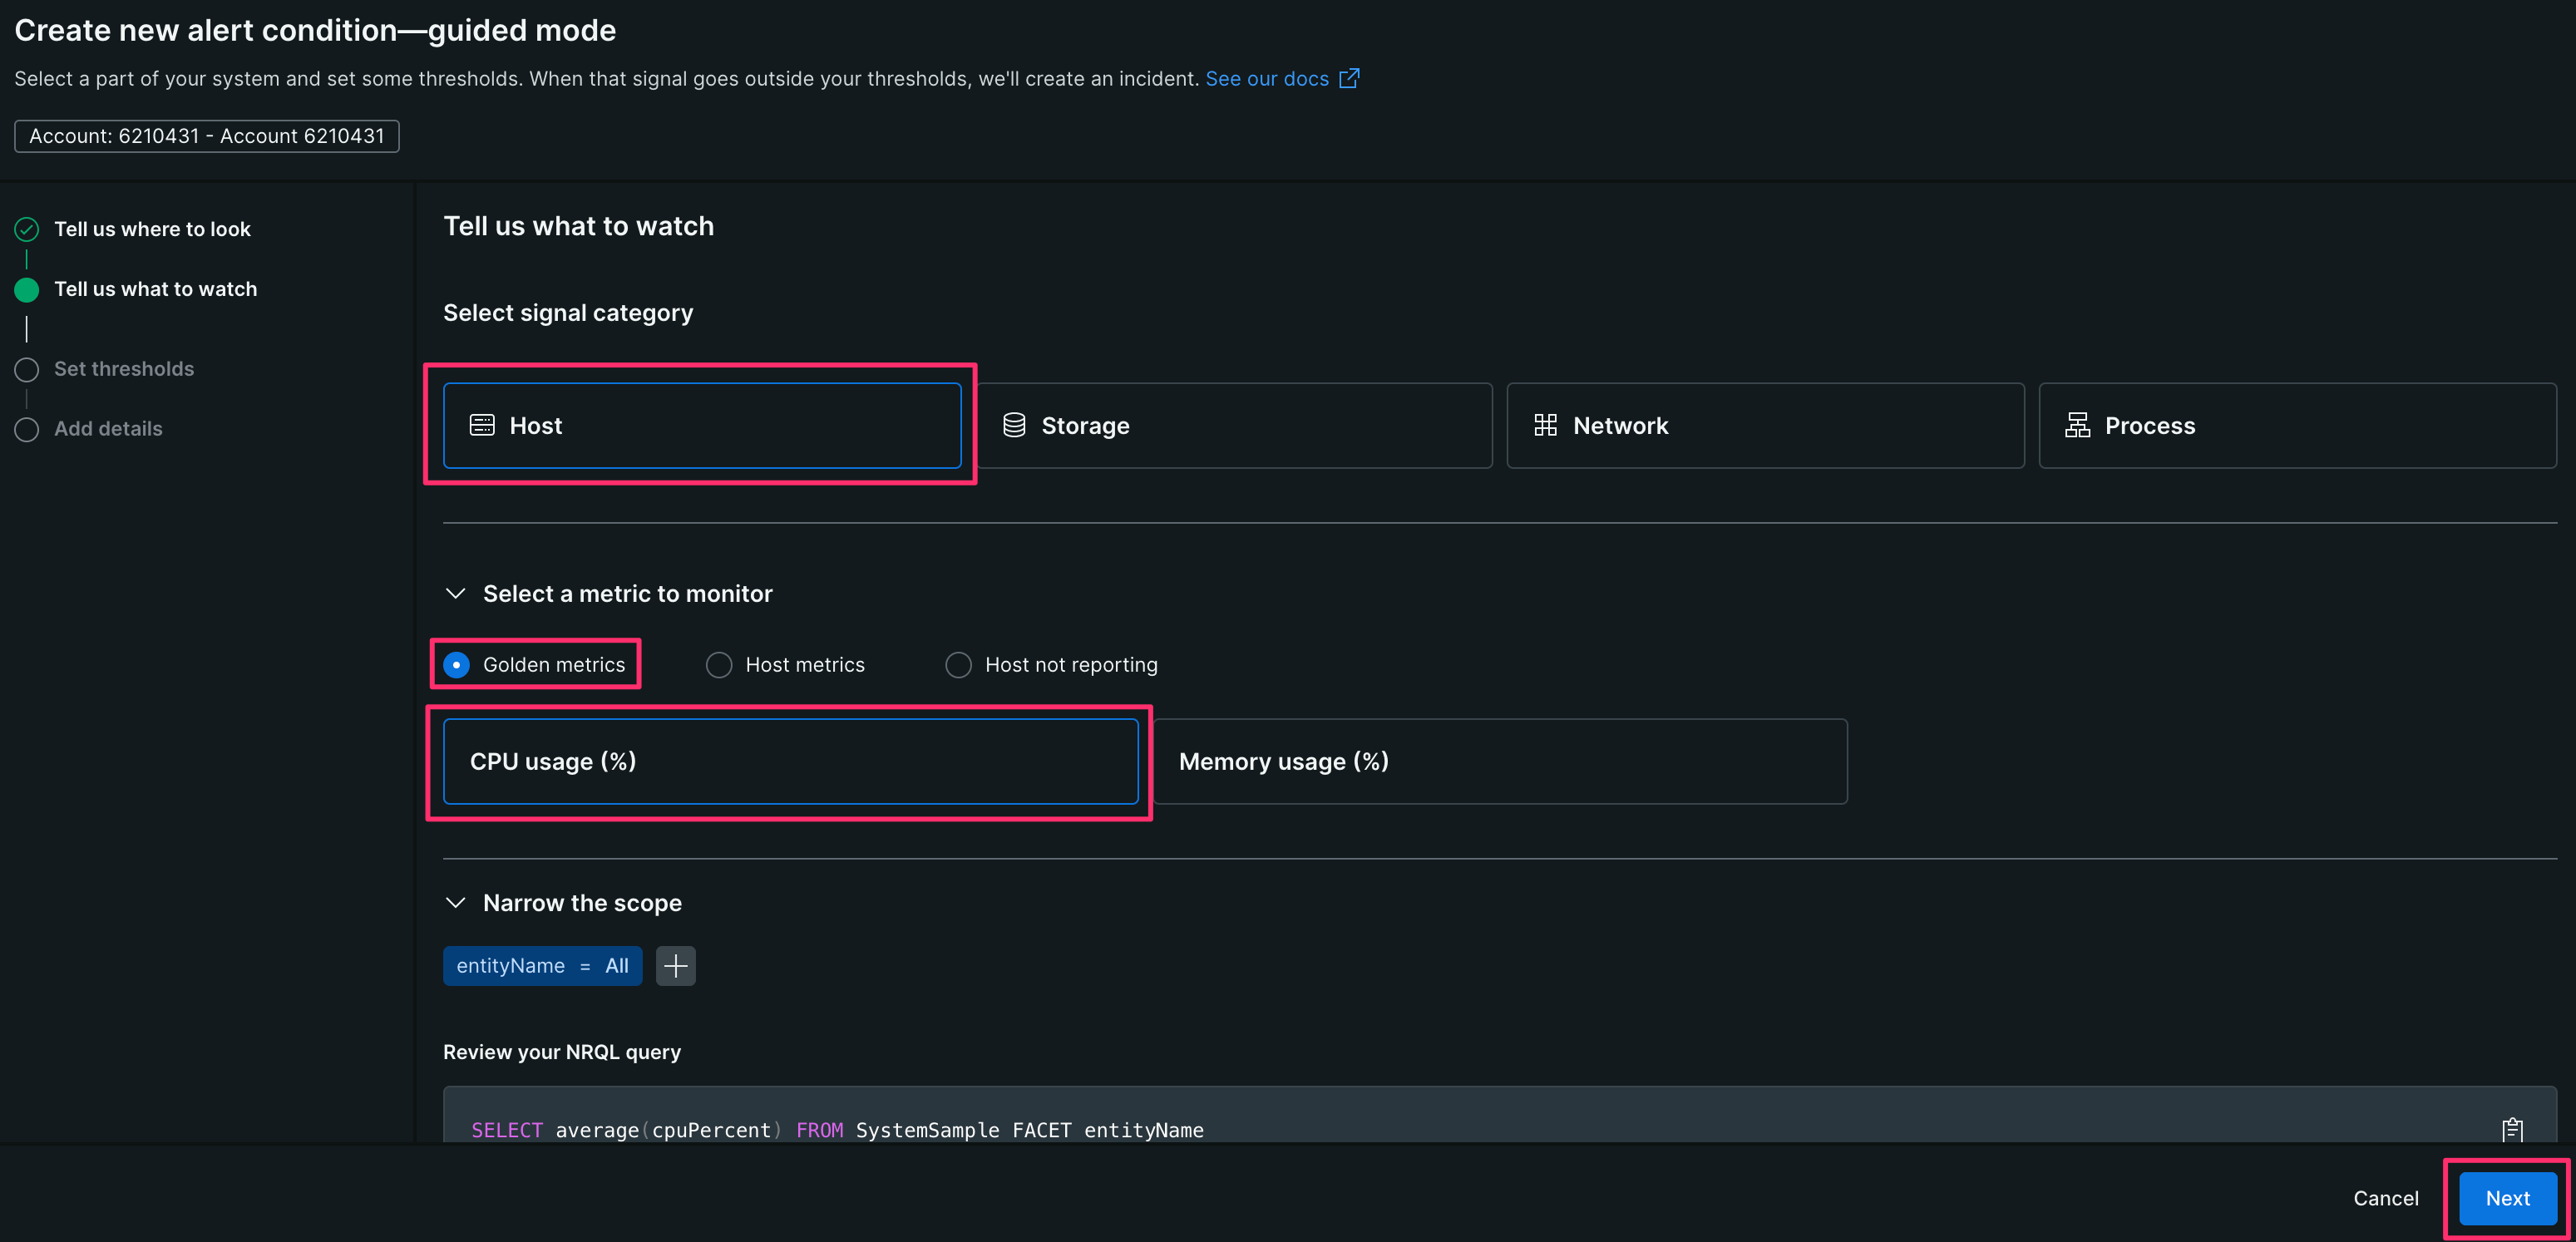Navigate to the Add details step
The image size is (2576, 1242).
click(x=108, y=428)
